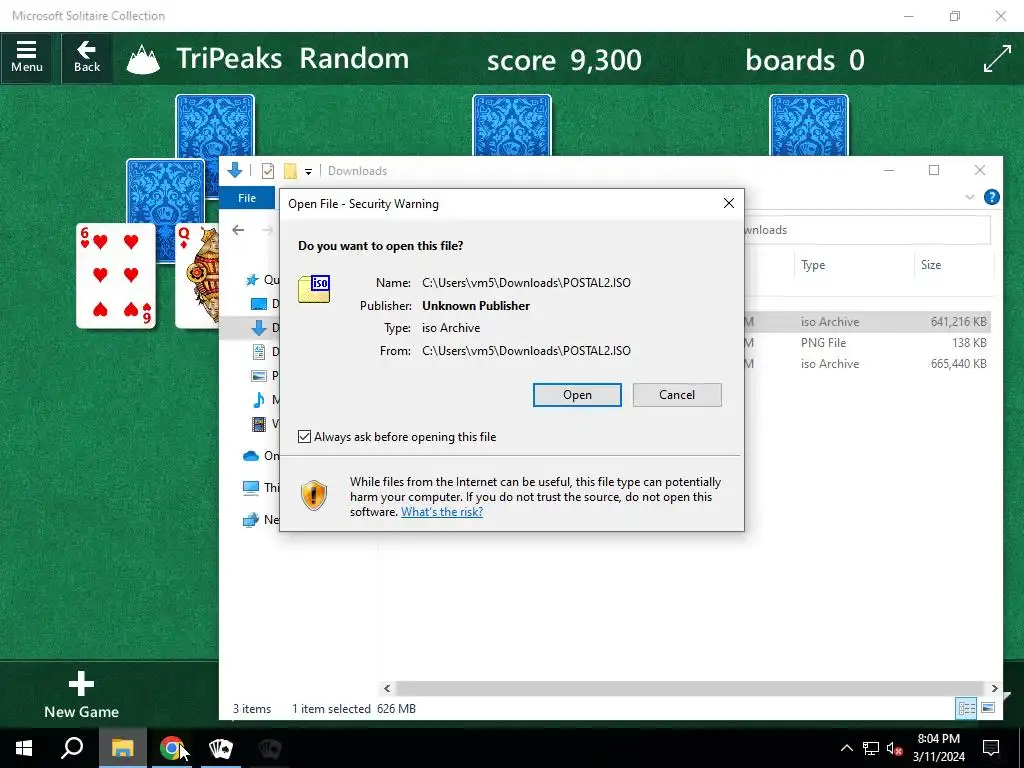Go Back in Solitaire Collection

[x=87, y=57]
